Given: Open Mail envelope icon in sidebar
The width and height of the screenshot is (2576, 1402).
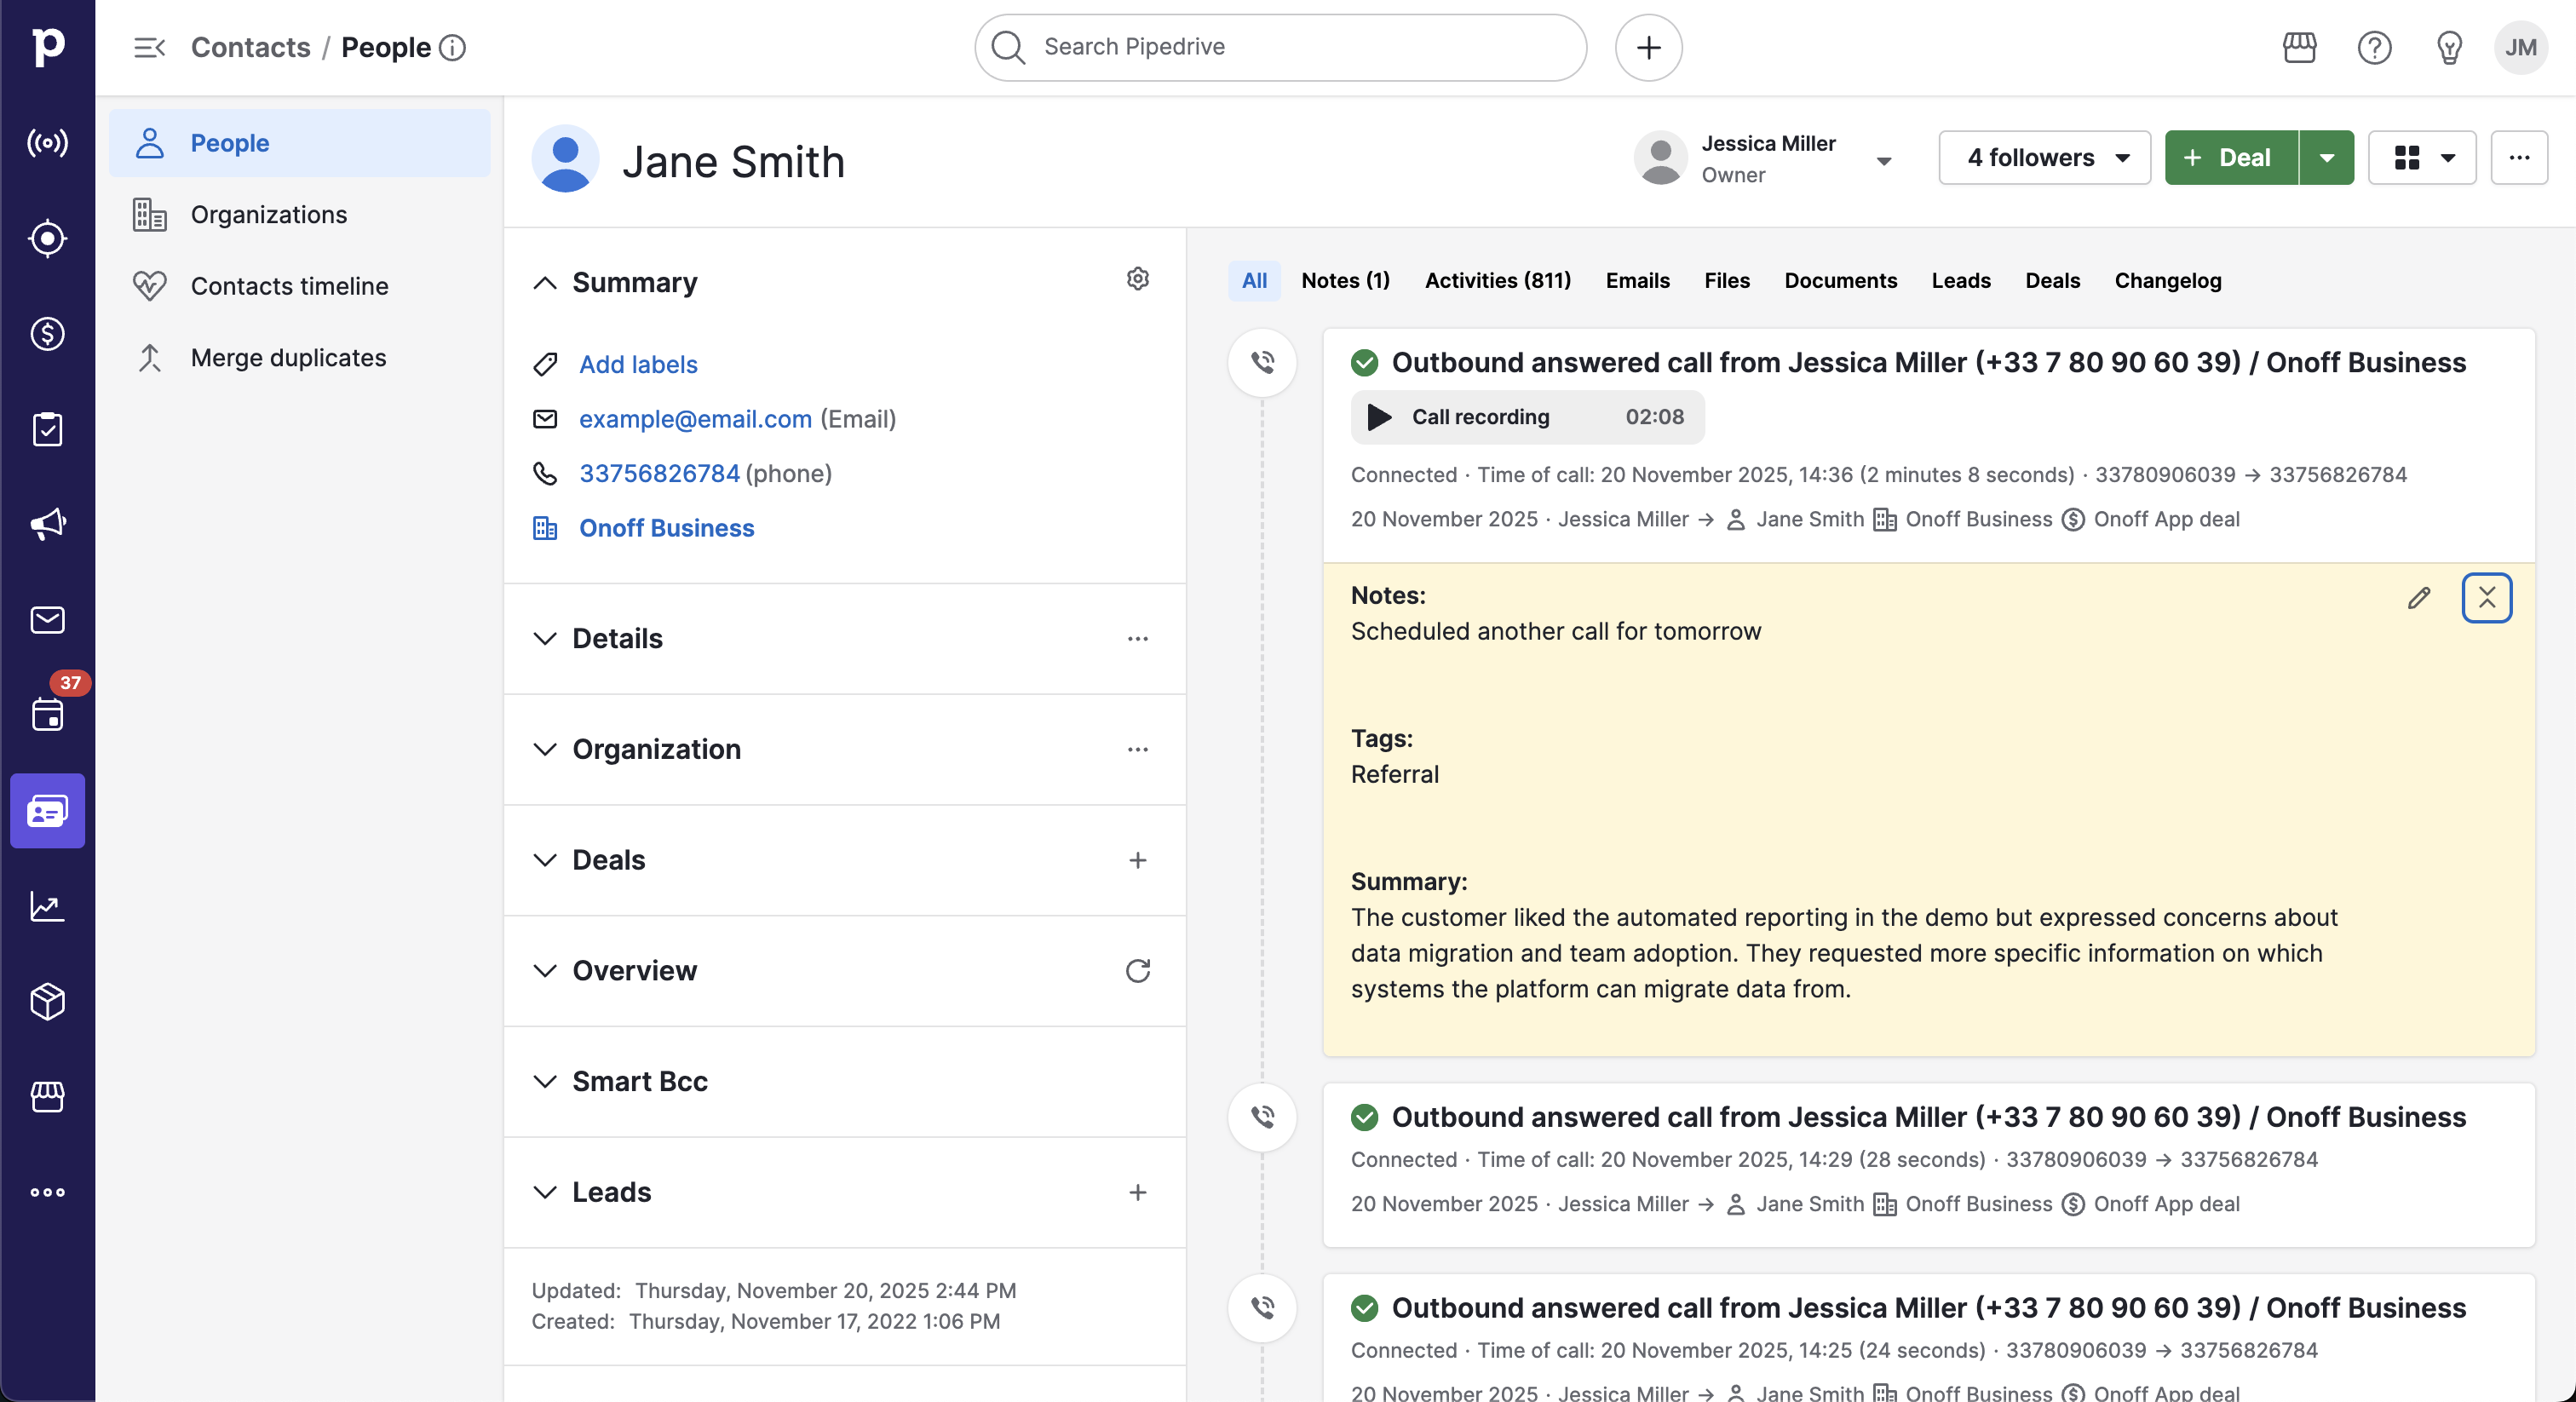Looking at the screenshot, I should coord(47,620).
